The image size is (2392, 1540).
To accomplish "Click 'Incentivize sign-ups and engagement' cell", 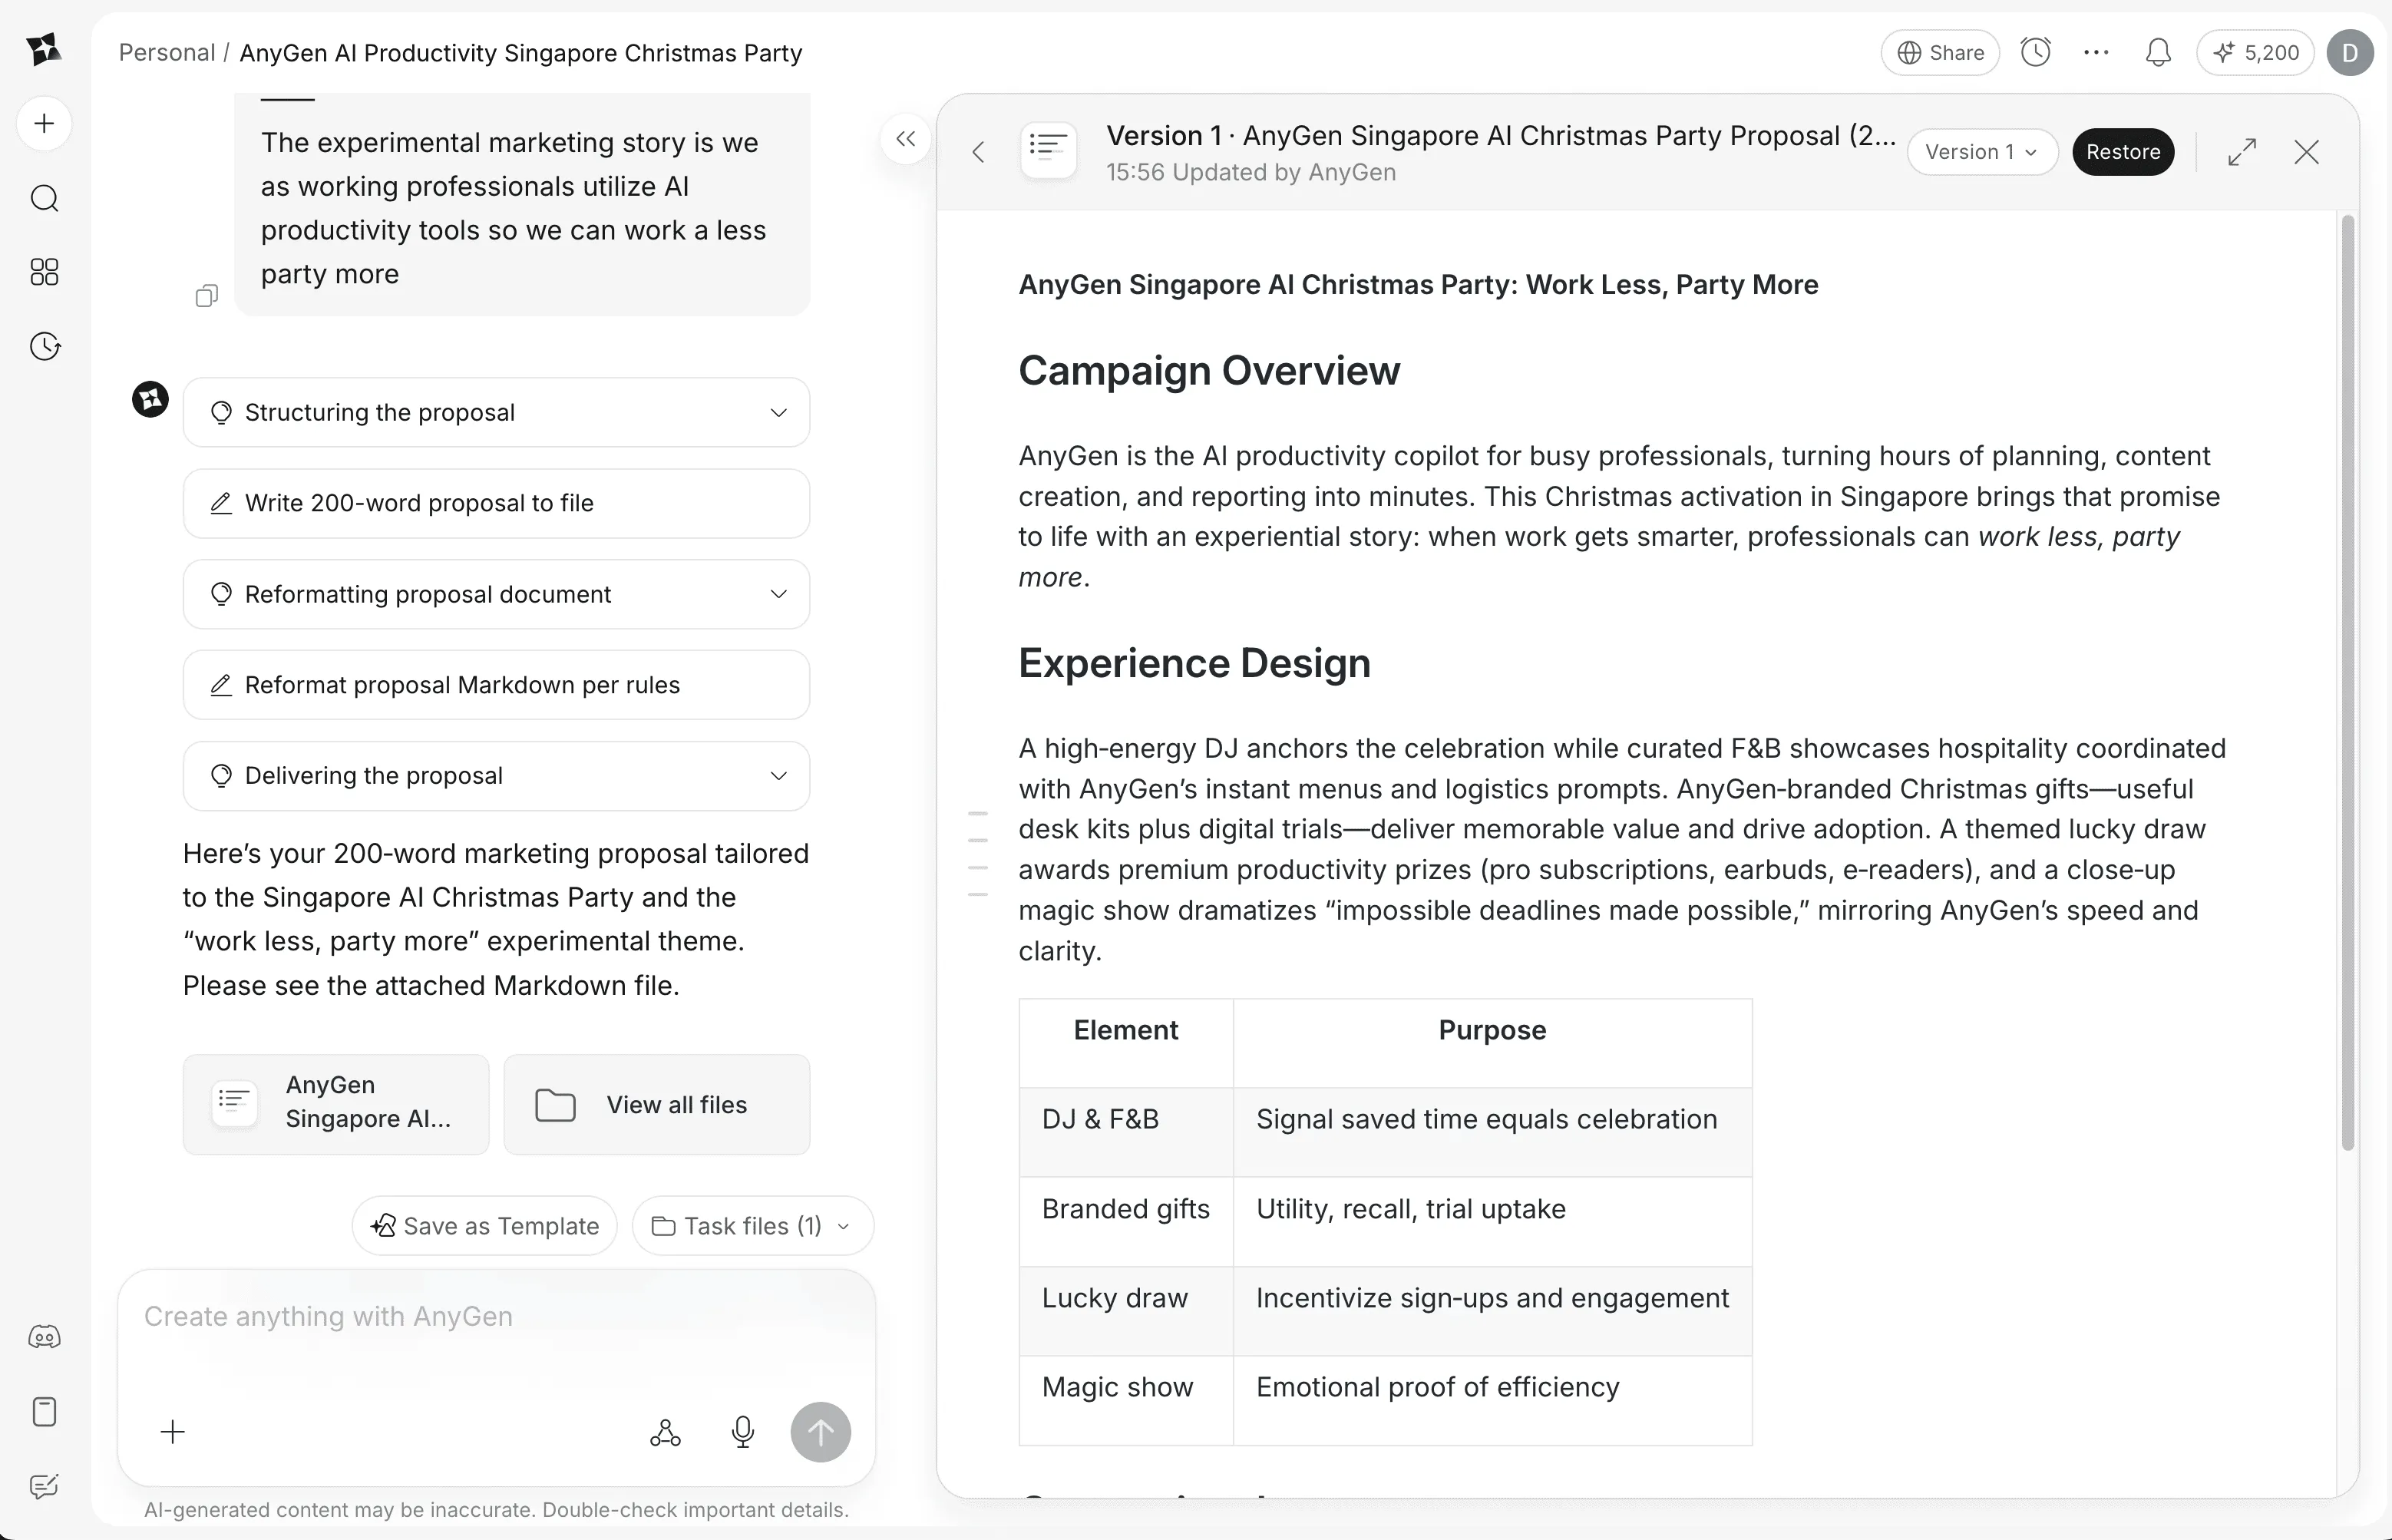I will [x=1492, y=1311].
